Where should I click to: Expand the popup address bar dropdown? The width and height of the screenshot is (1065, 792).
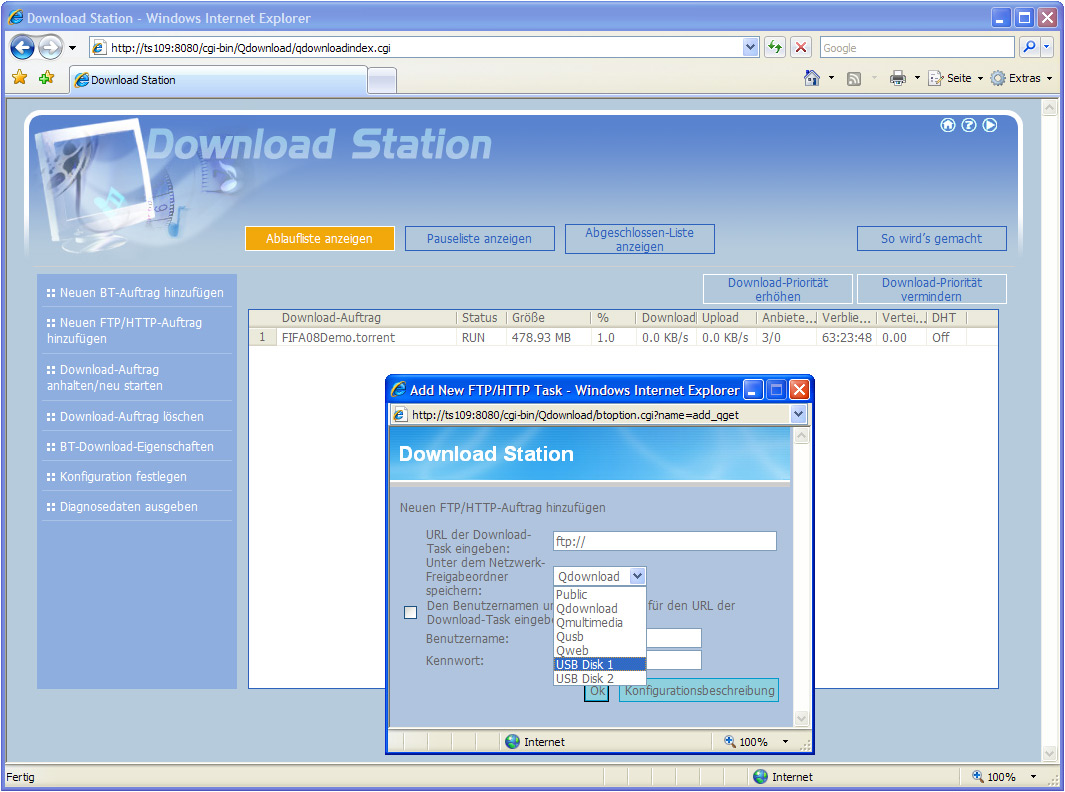(798, 414)
